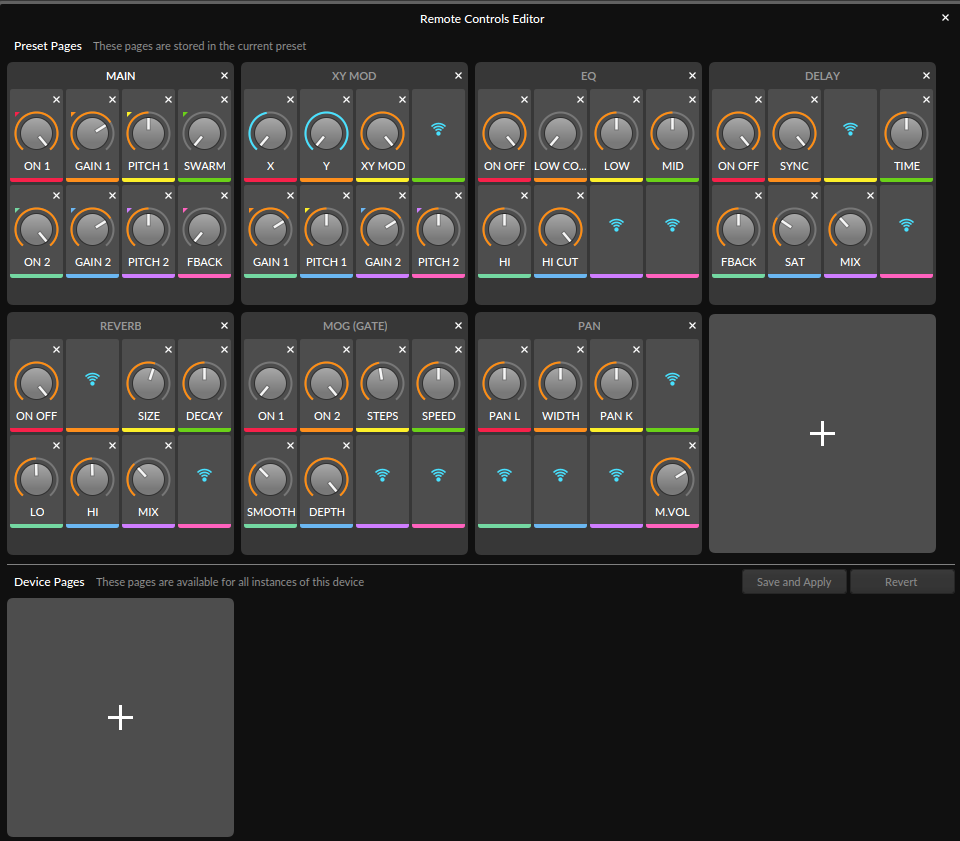Viewport: 960px width, 841px height.
Task: Delete the PAN preset page
Action: [692, 326]
